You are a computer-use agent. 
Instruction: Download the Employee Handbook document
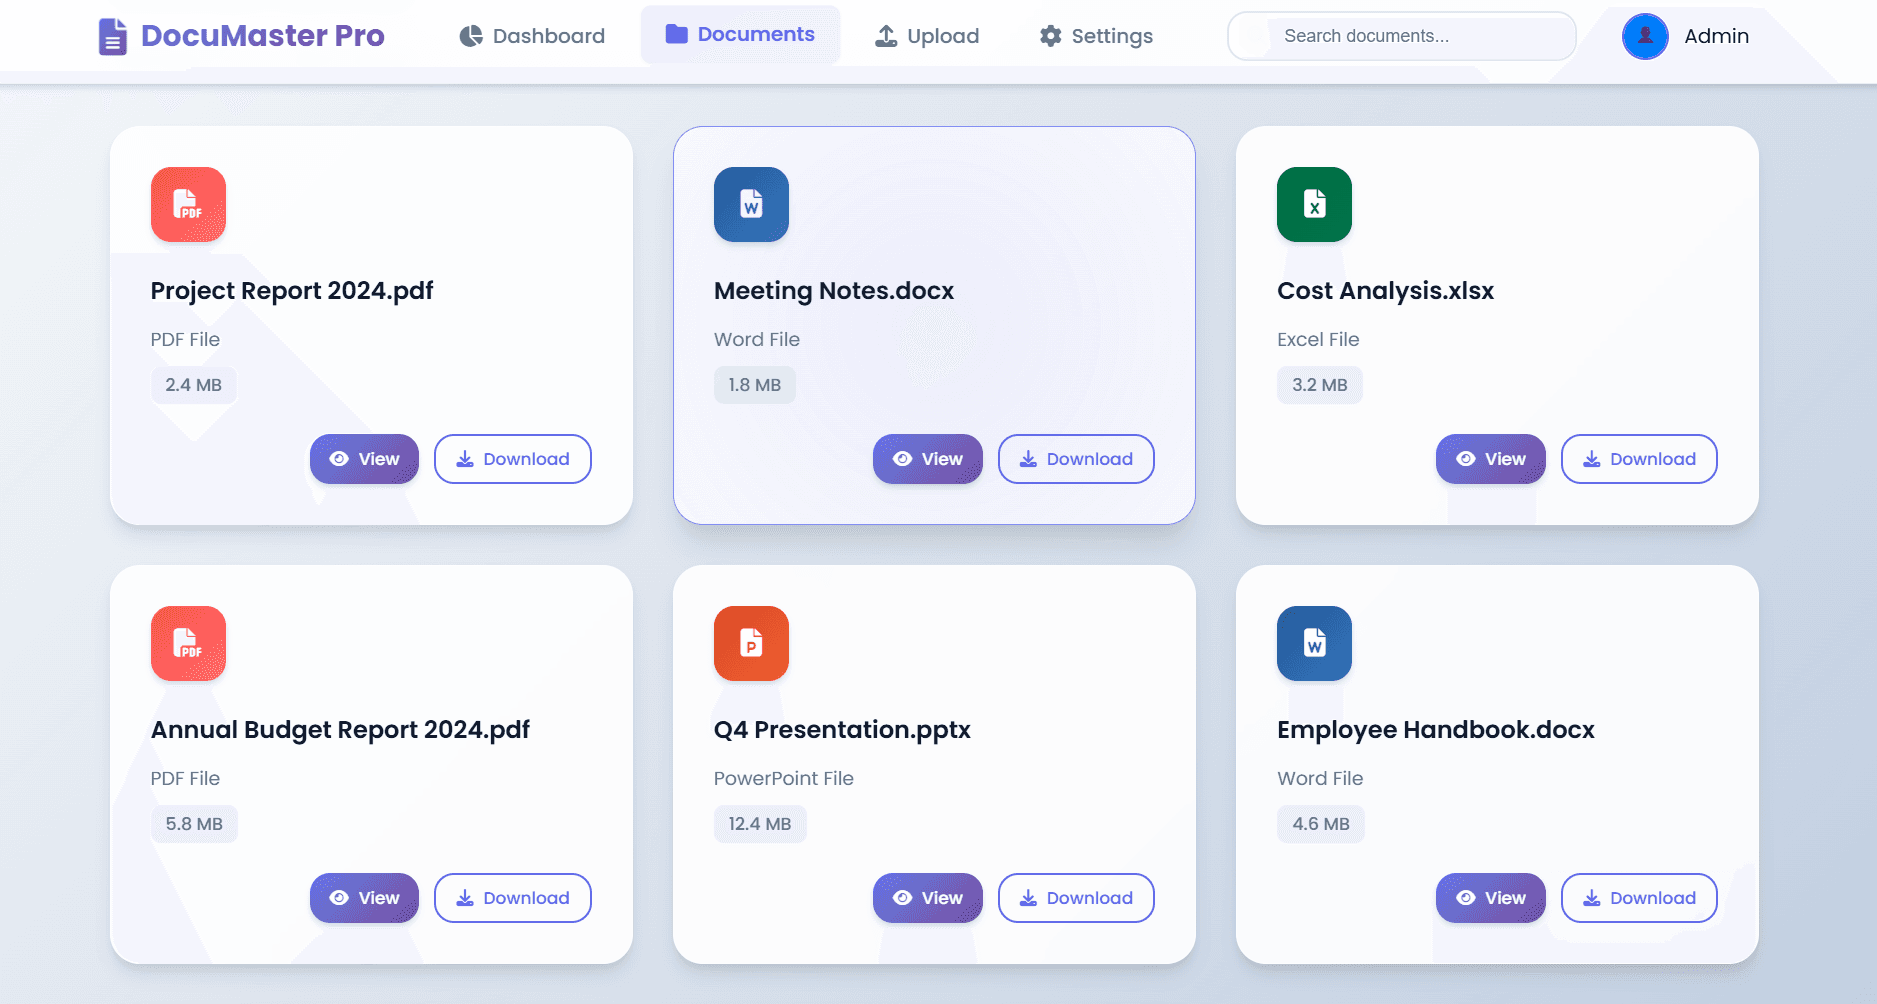[1638, 897]
